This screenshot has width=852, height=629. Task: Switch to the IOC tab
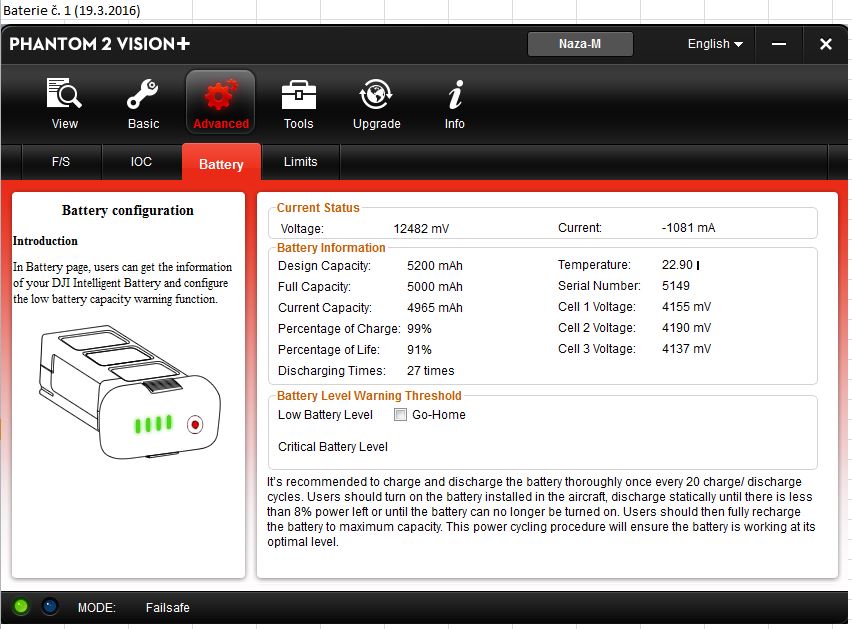point(141,162)
